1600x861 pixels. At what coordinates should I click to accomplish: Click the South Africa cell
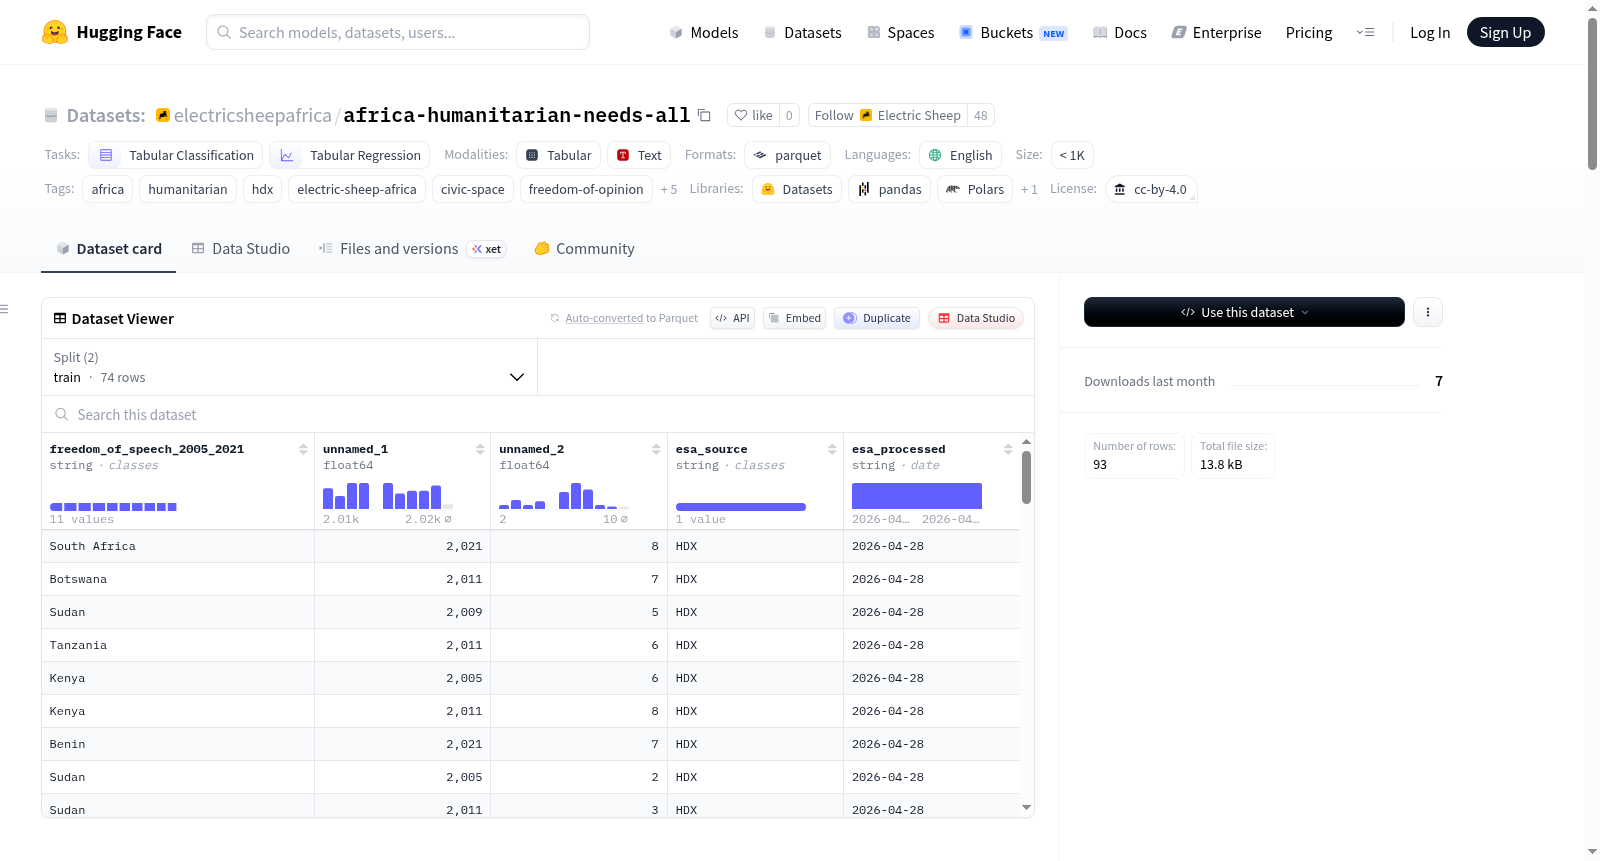click(x=178, y=546)
